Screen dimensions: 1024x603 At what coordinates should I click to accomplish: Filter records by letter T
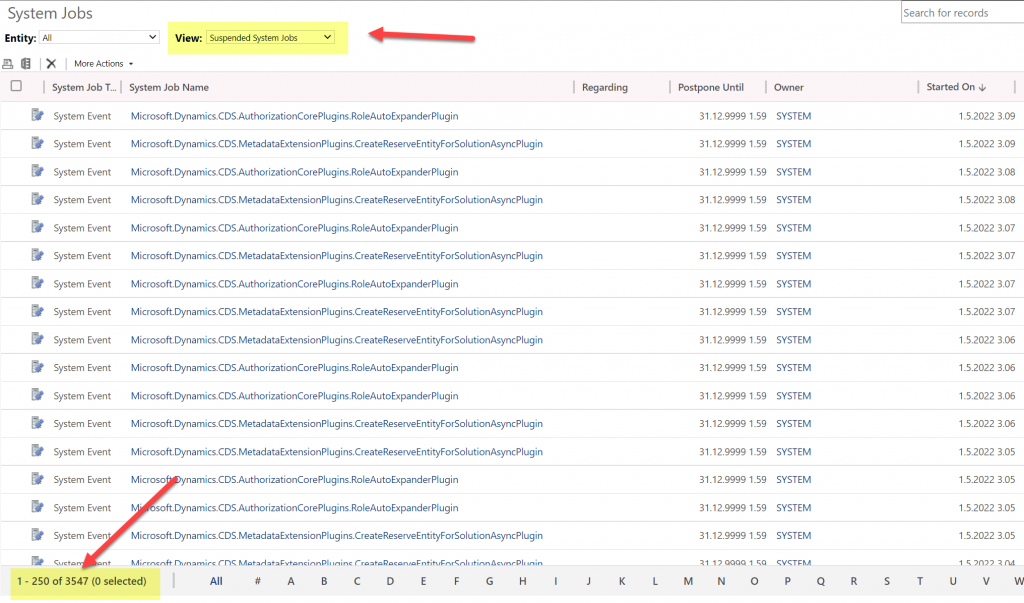coord(920,581)
